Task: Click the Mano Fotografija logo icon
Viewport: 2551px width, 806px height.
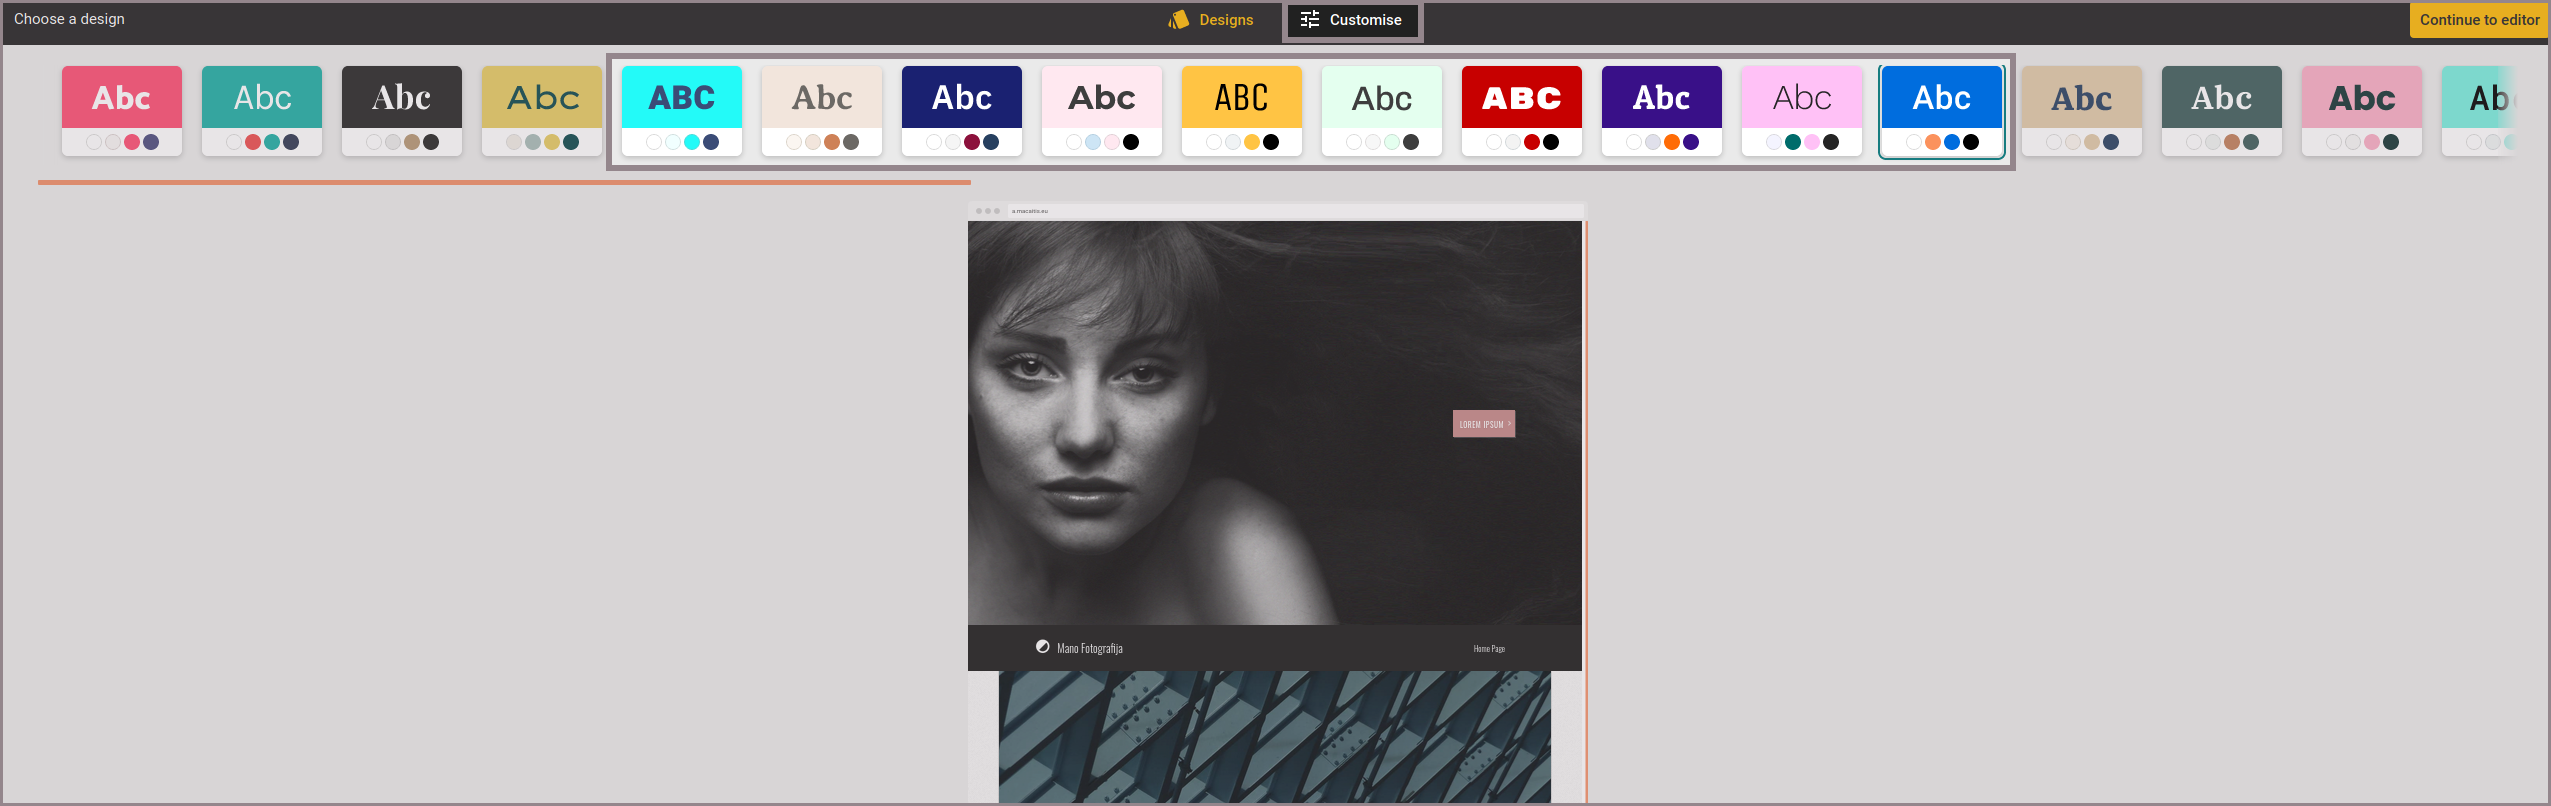Action: click(1042, 647)
